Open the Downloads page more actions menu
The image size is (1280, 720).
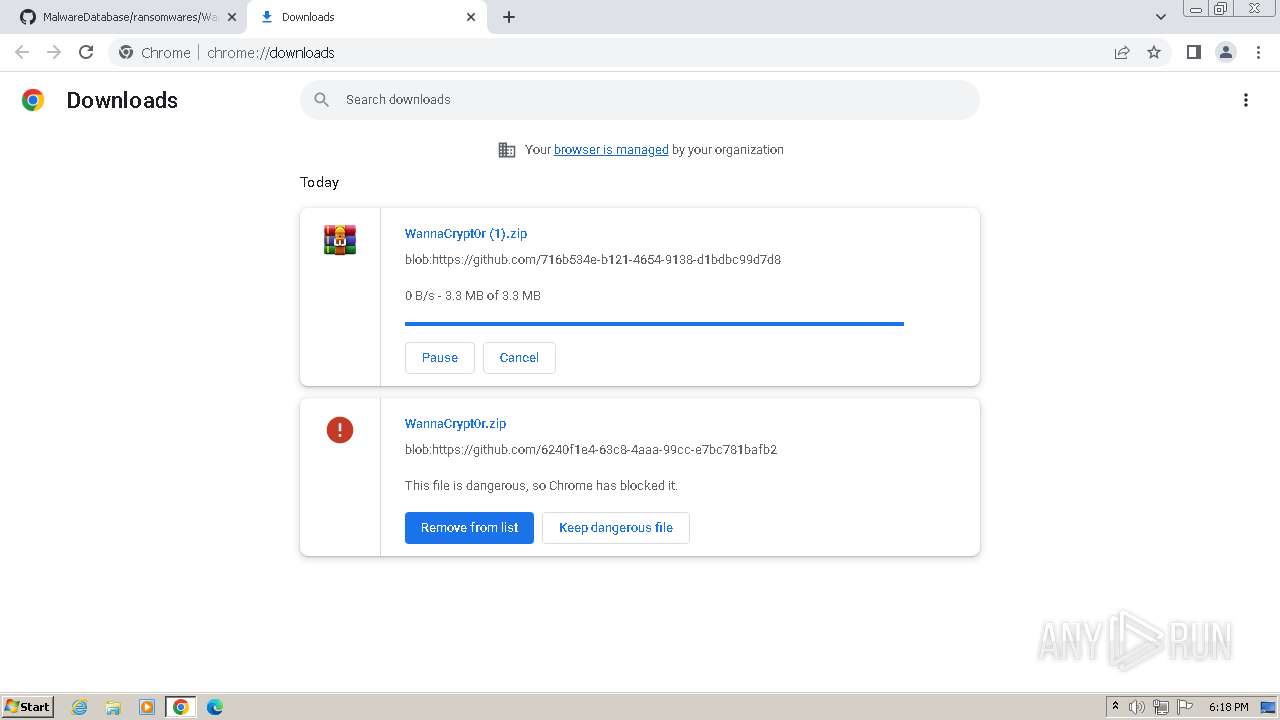1245,100
